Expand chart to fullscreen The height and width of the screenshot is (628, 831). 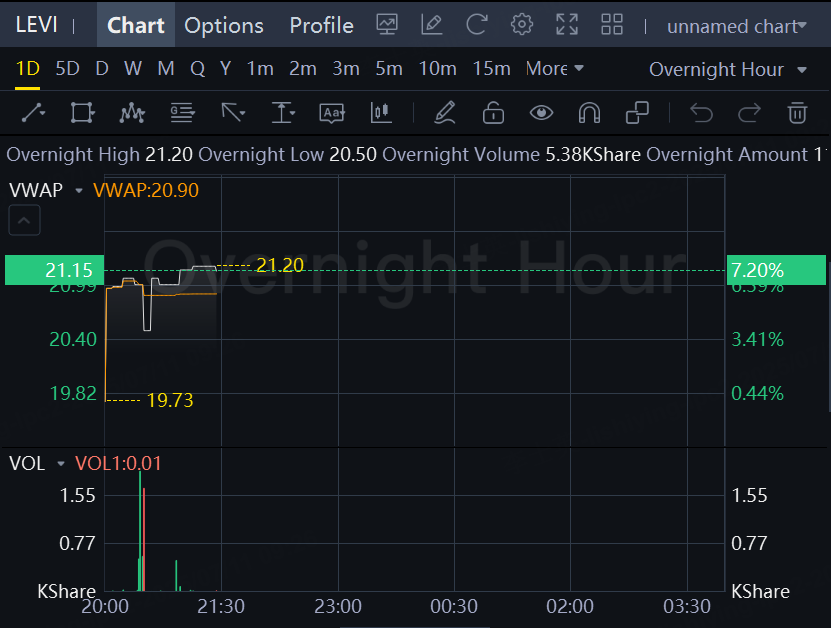coord(566,25)
